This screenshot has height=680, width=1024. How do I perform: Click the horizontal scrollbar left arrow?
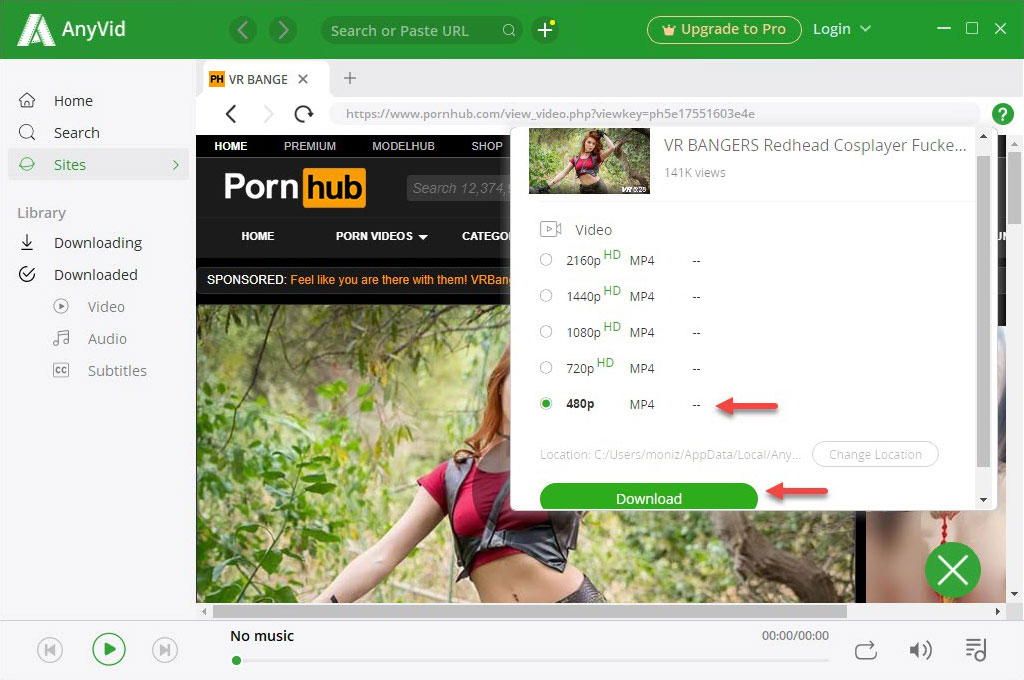pyautogui.click(x=204, y=611)
